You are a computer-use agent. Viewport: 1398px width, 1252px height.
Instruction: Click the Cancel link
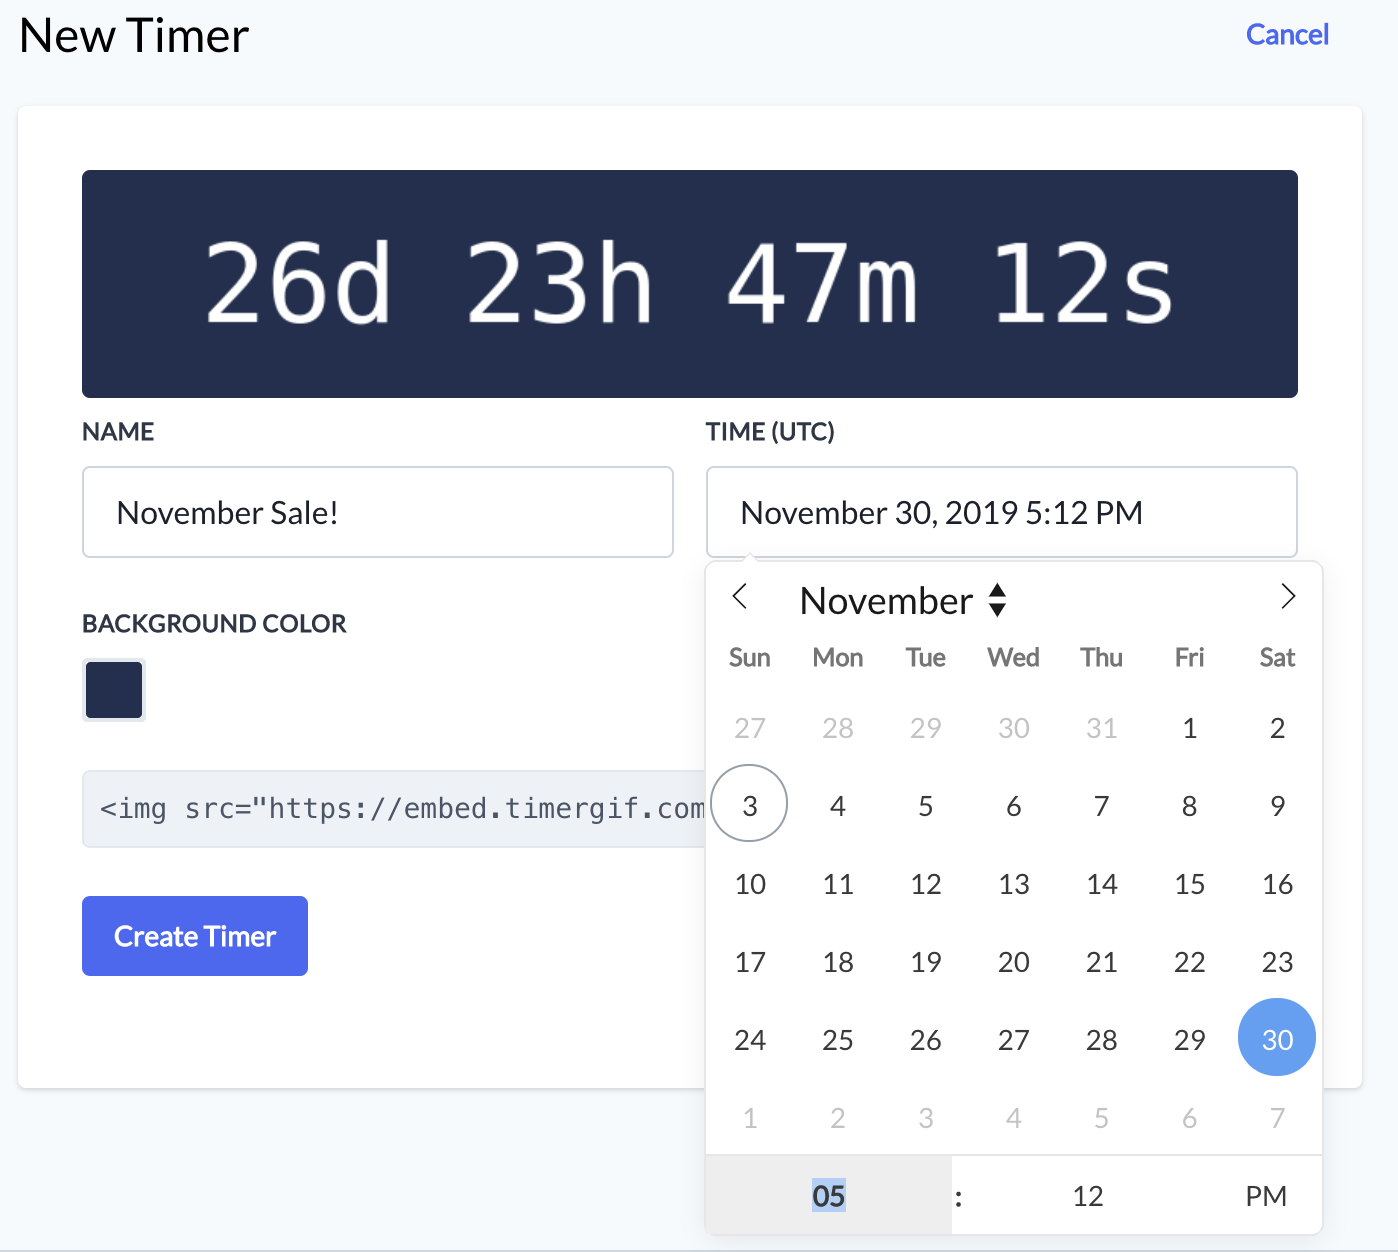(1287, 35)
